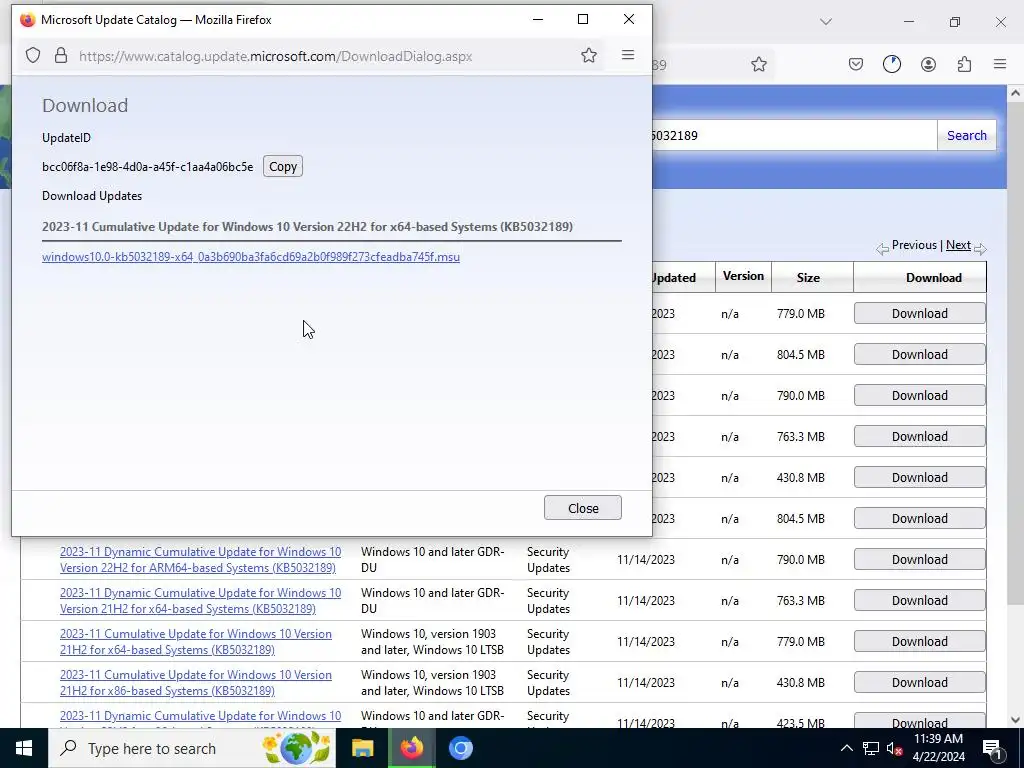
Task: Close the Download dialog with Close button
Action: click(583, 508)
